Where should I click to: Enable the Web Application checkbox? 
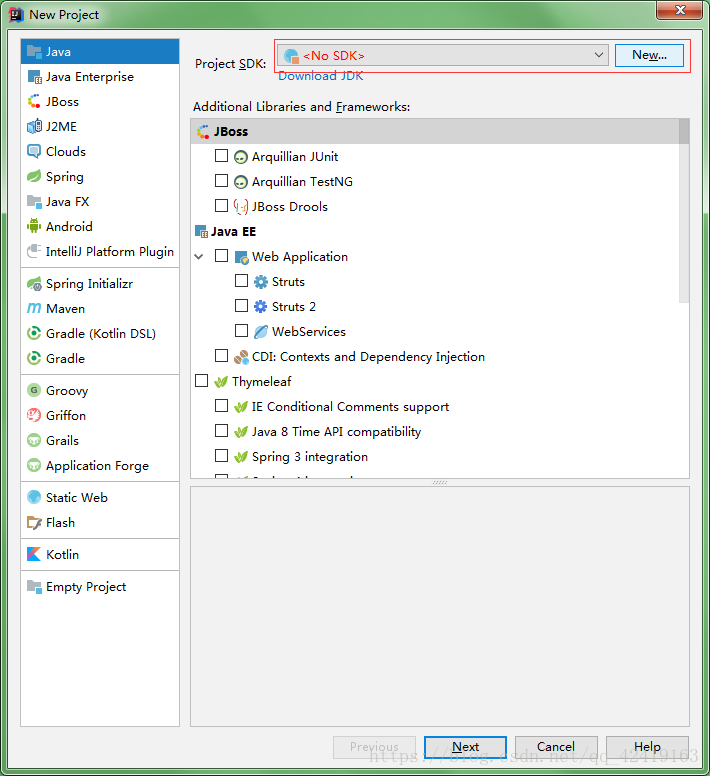tap(221, 256)
